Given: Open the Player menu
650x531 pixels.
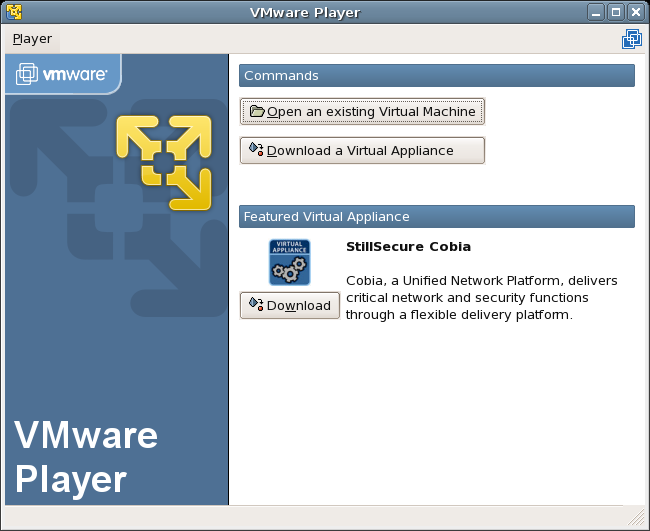Looking at the screenshot, I should pyautogui.click(x=32, y=39).
